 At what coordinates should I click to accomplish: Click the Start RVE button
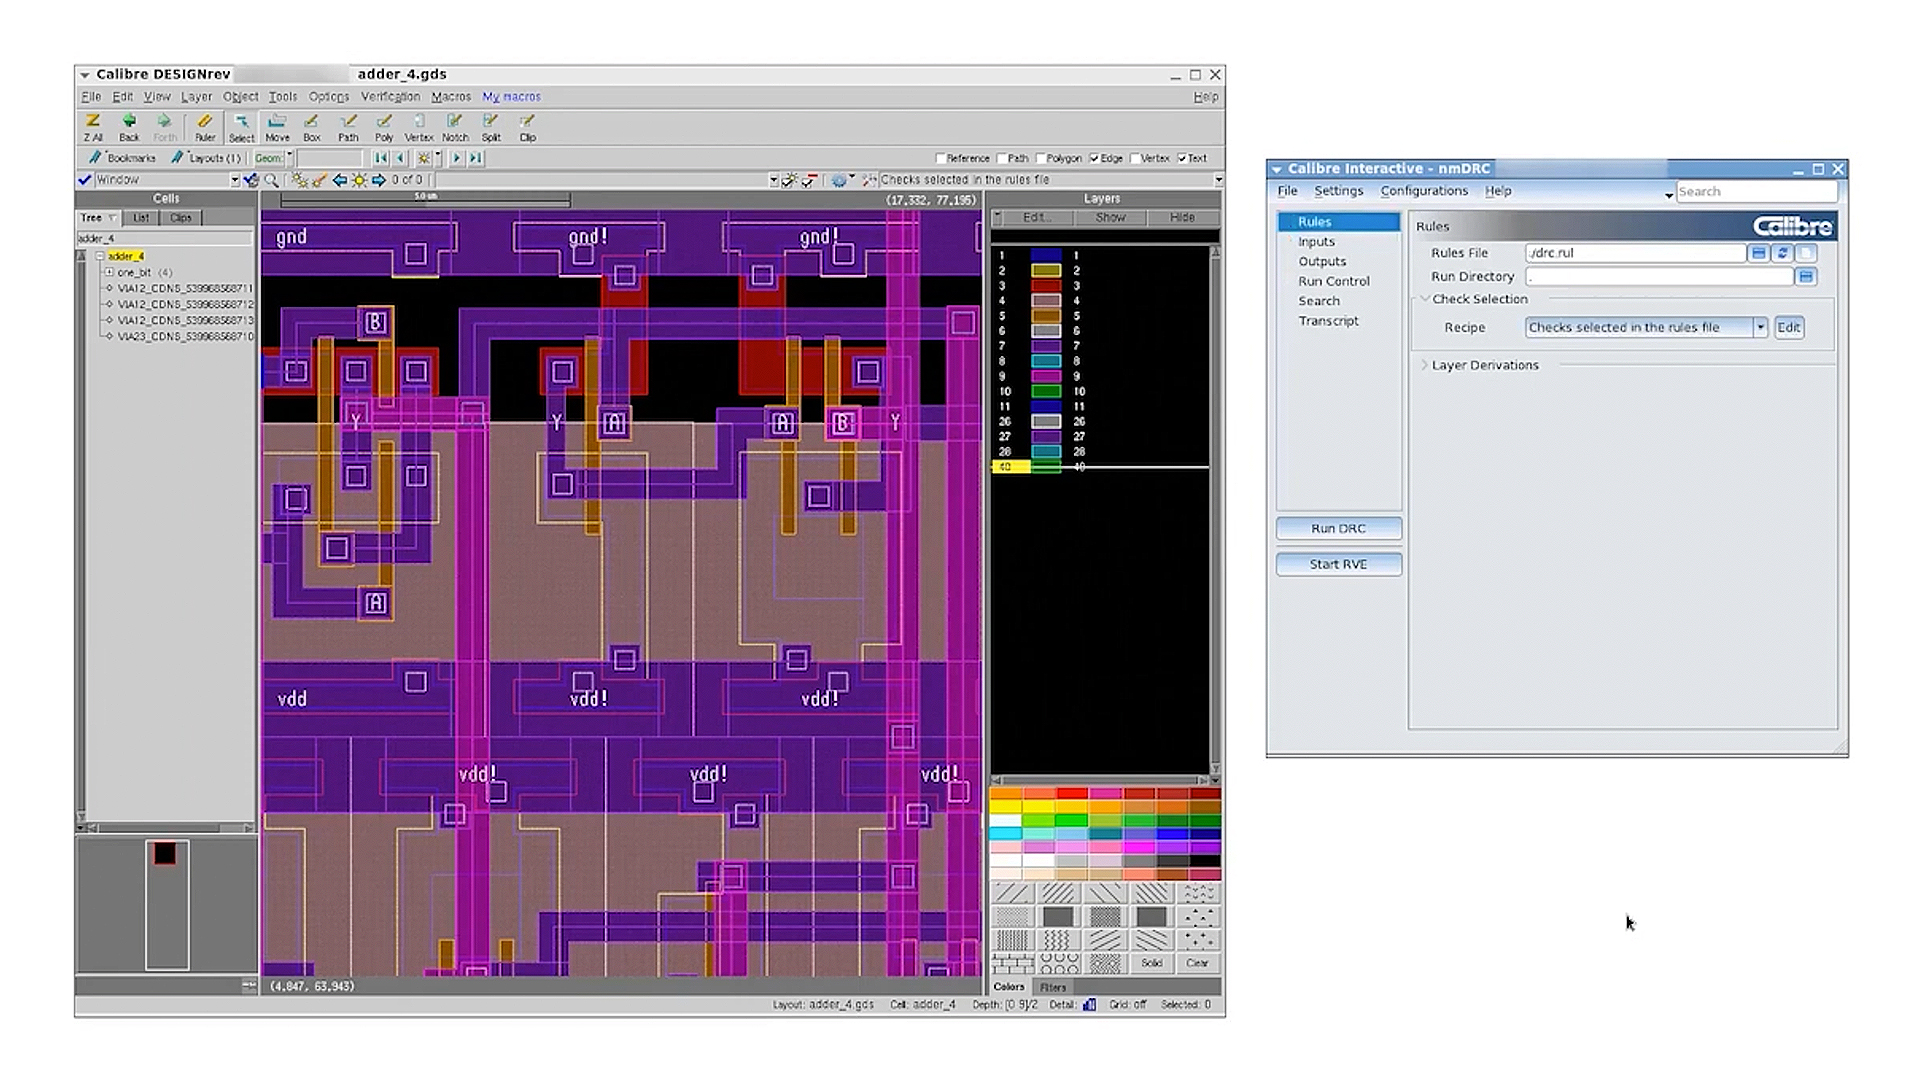[x=1338, y=564]
